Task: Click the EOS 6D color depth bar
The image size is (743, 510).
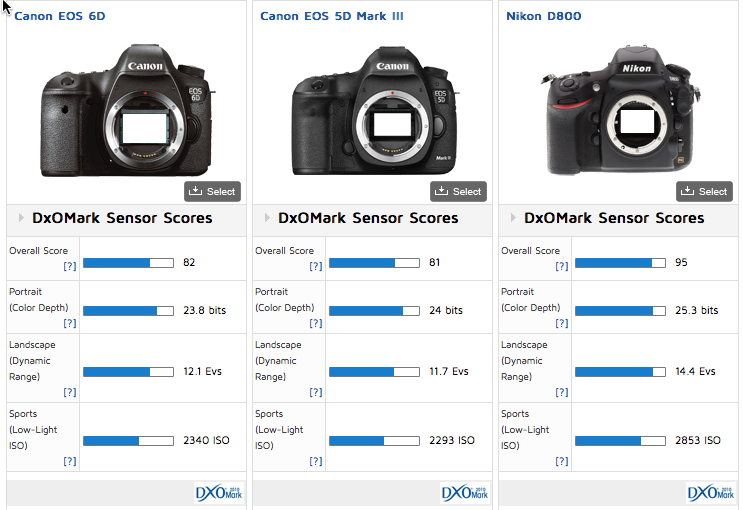Action: (x=128, y=311)
